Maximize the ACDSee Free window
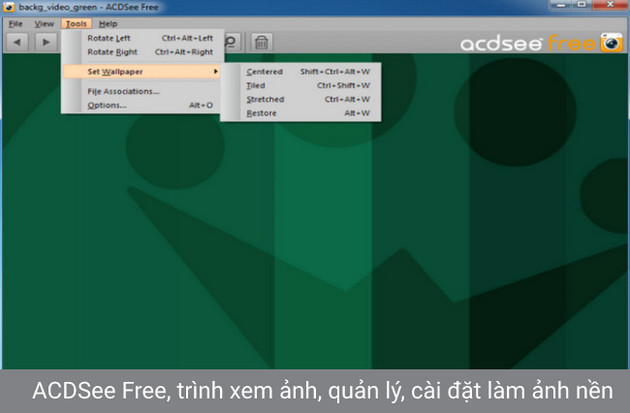This screenshot has height=413, width=630. (581, 5)
